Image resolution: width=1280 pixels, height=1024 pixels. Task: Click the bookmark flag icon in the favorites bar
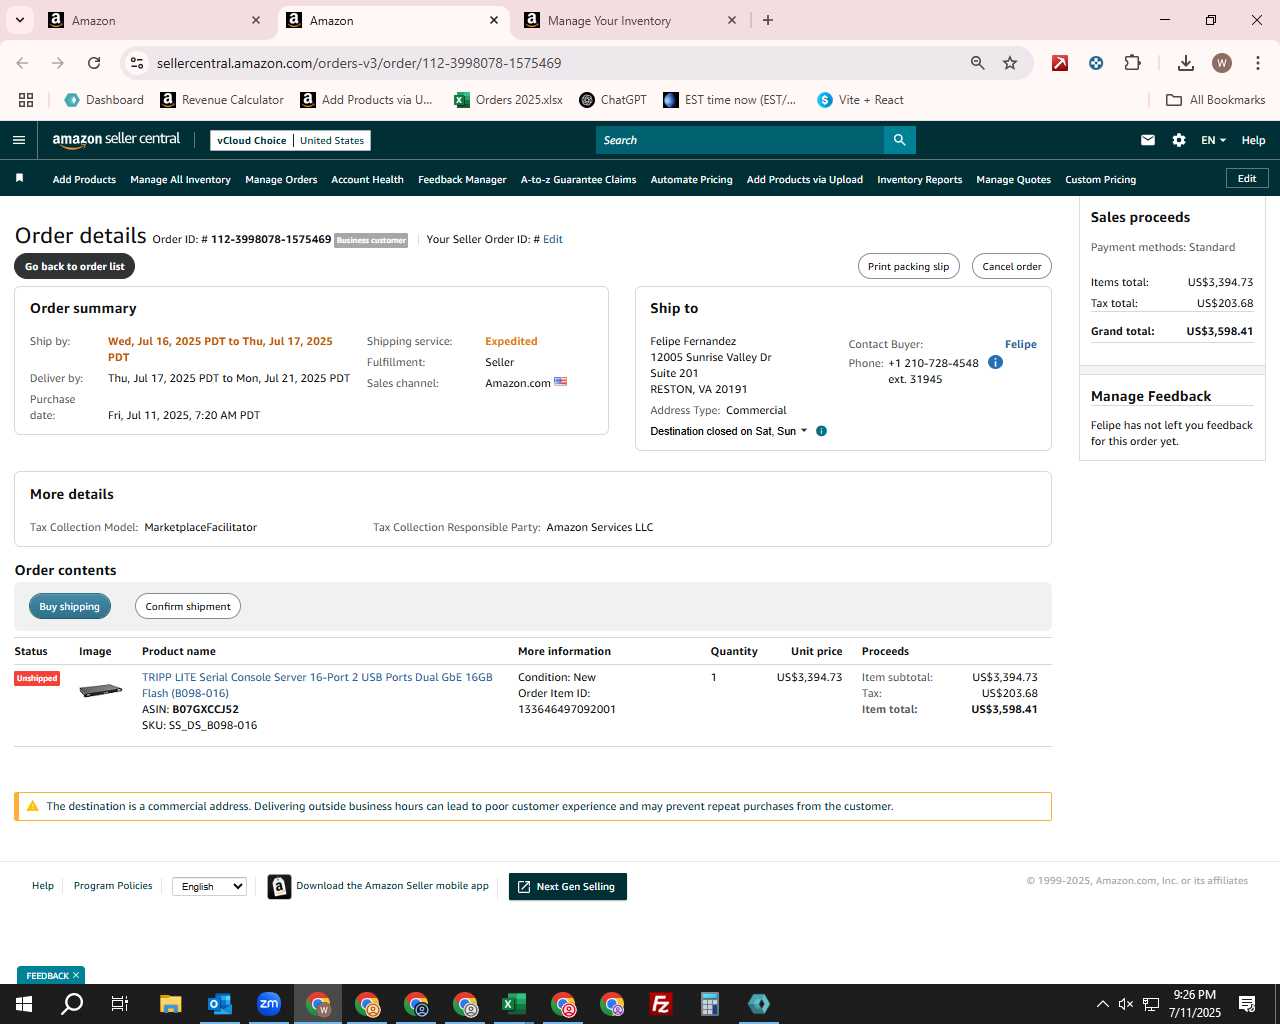pos(19,179)
